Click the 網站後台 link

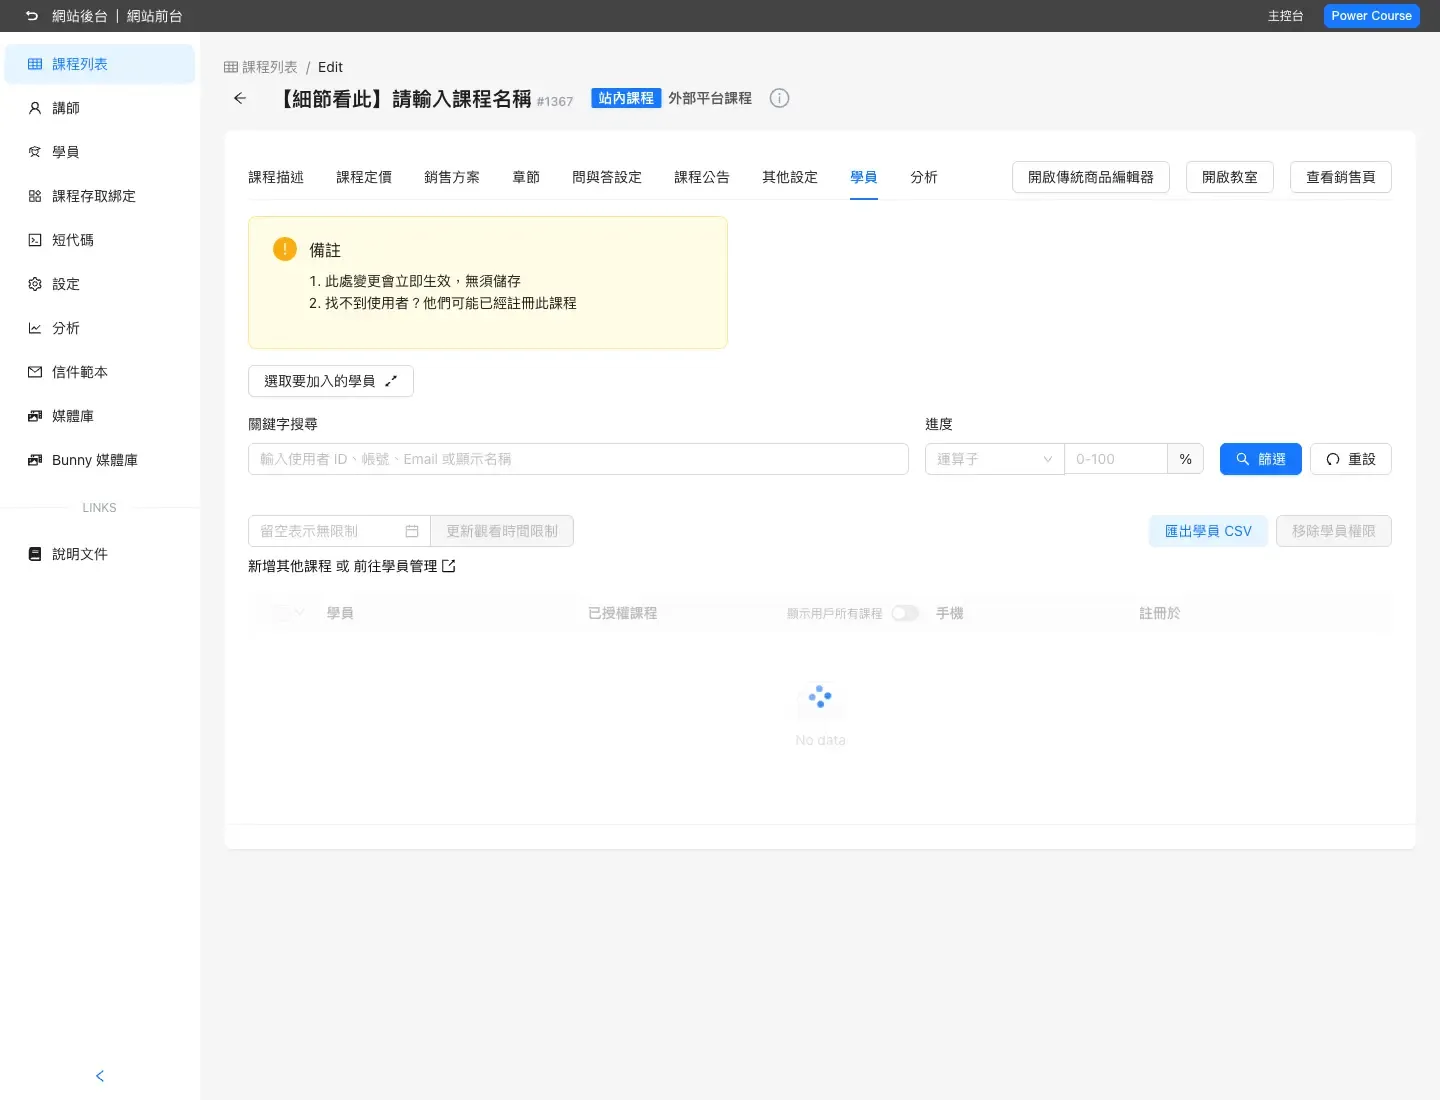click(80, 16)
